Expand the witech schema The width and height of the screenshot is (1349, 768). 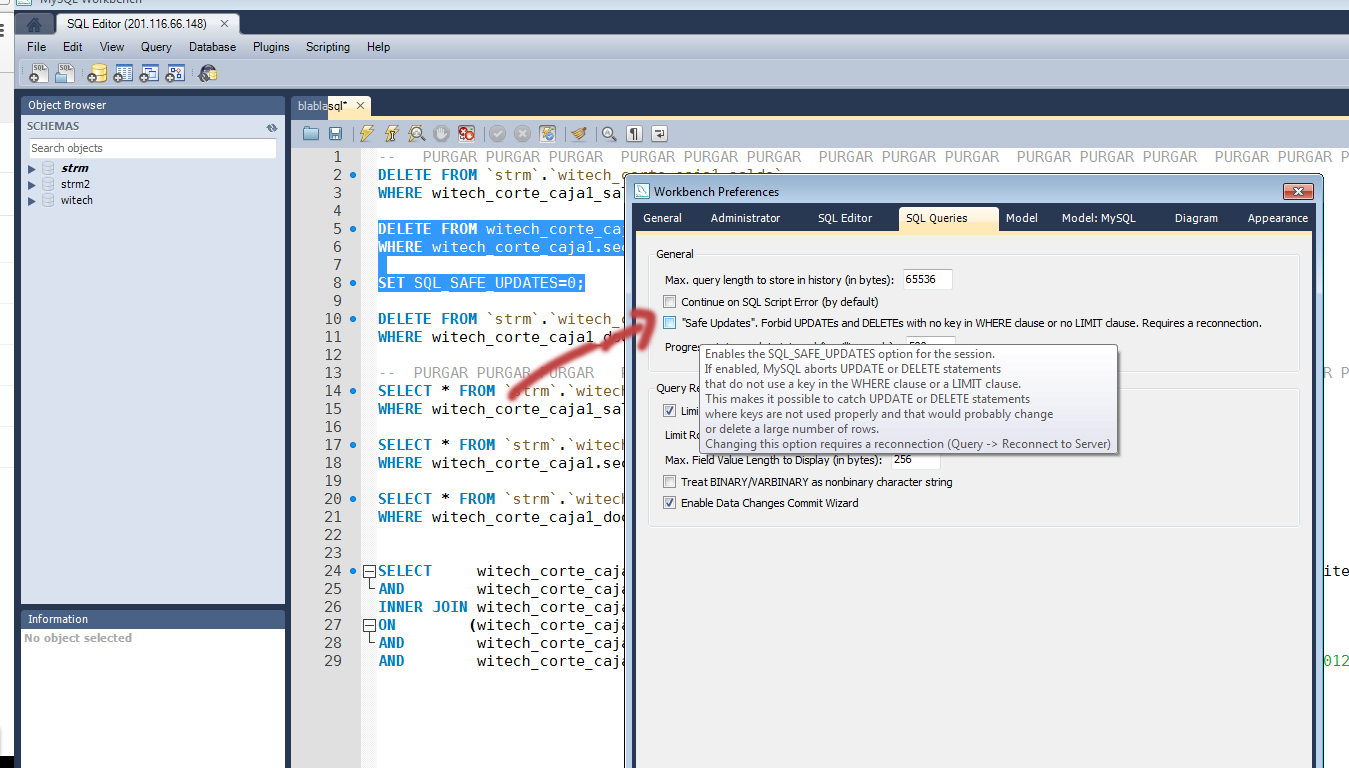[32, 201]
